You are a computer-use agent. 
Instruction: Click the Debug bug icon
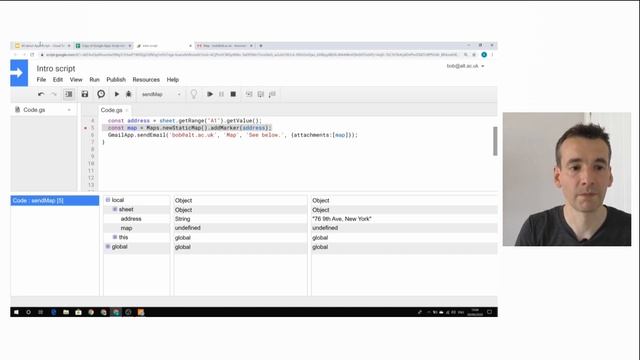click(x=129, y=94)
